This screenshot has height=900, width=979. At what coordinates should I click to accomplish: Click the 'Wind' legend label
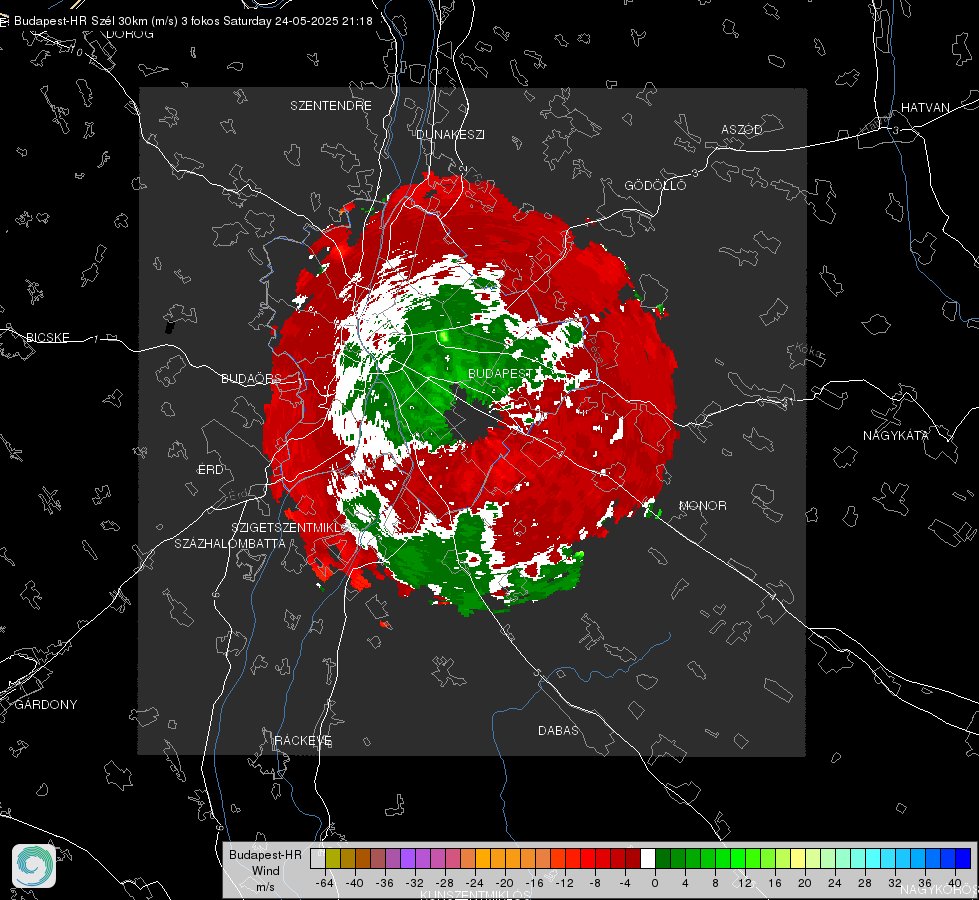(265, 870)
